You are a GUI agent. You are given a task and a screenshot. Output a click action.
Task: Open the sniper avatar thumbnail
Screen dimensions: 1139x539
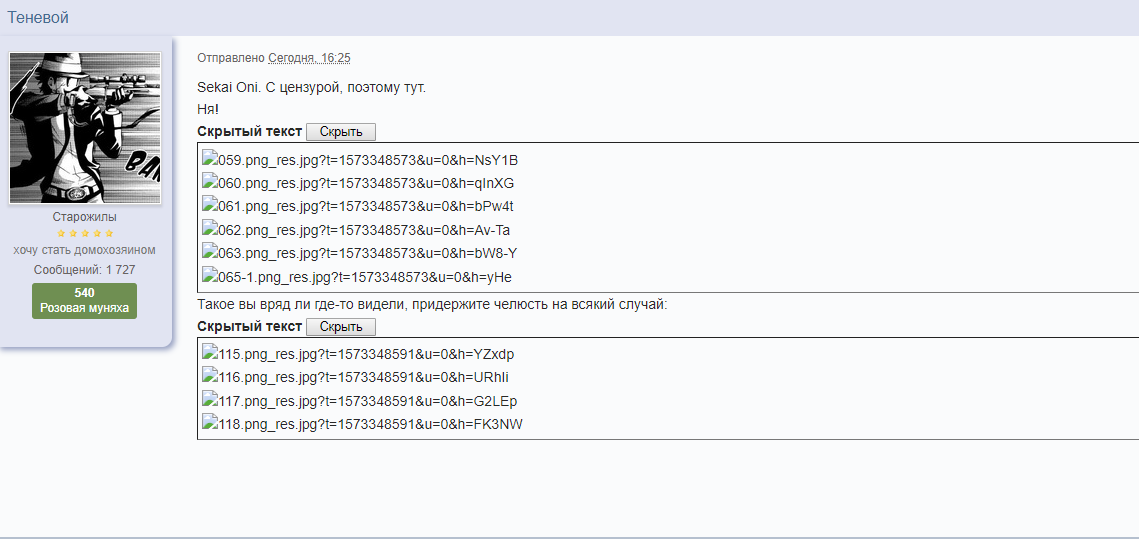(x=85, y=128)
